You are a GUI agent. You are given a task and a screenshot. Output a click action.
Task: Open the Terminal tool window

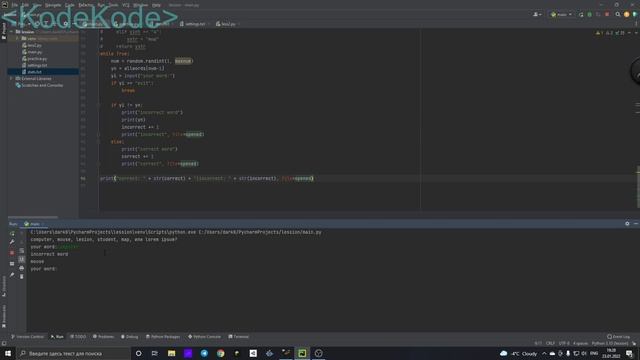coord(239,337)
